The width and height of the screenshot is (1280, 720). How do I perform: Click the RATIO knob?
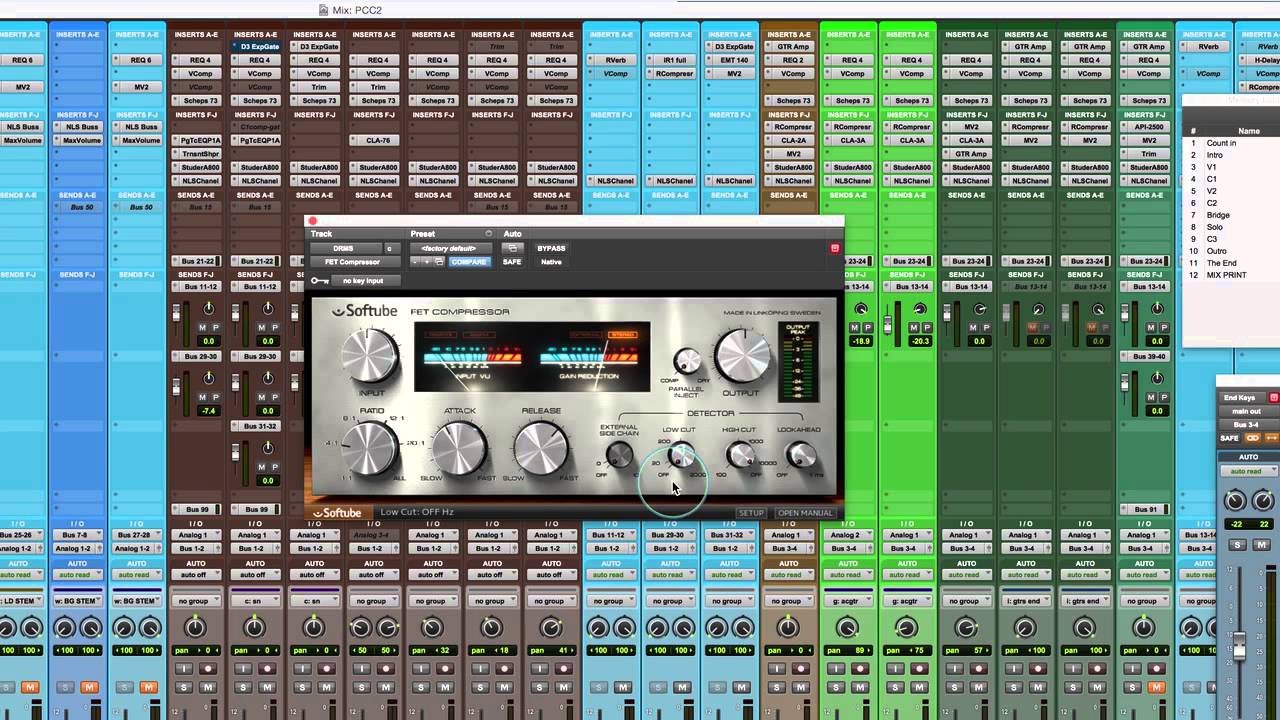click(371, 448)
